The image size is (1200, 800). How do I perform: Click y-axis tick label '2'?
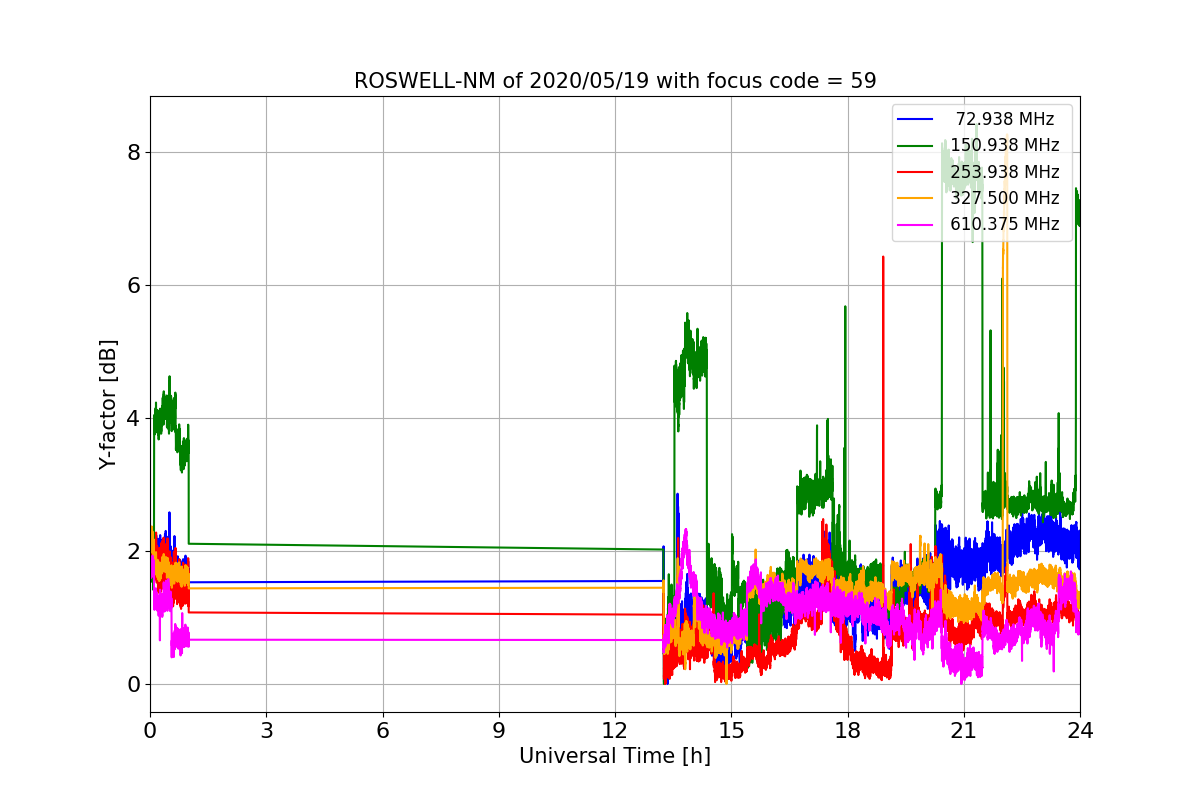[133, 552]
